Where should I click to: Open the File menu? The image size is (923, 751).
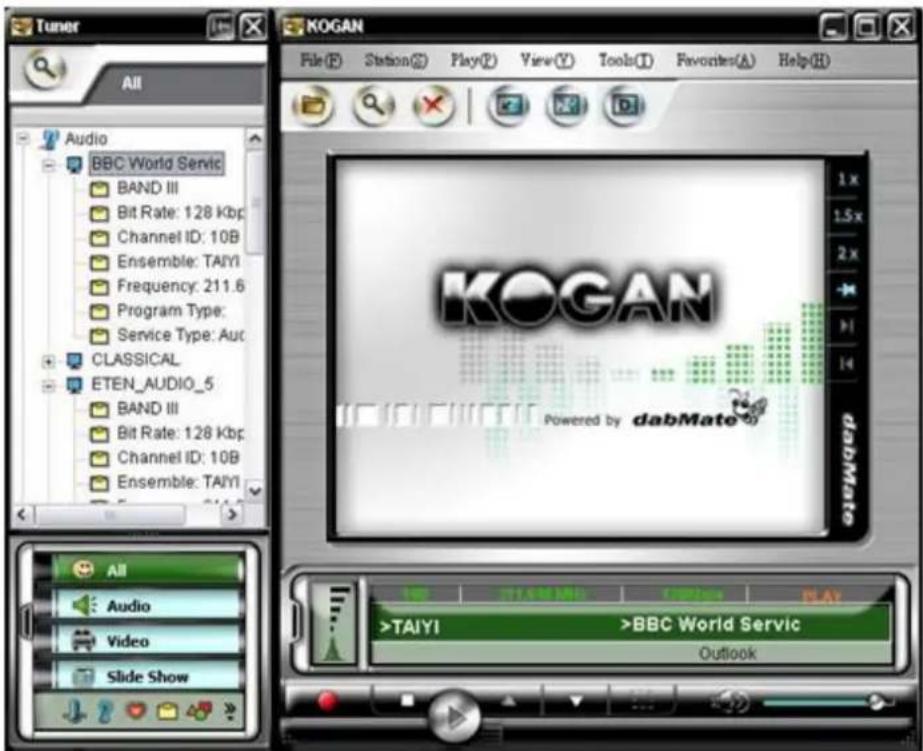pyautogui.click(x=321, y=60)
